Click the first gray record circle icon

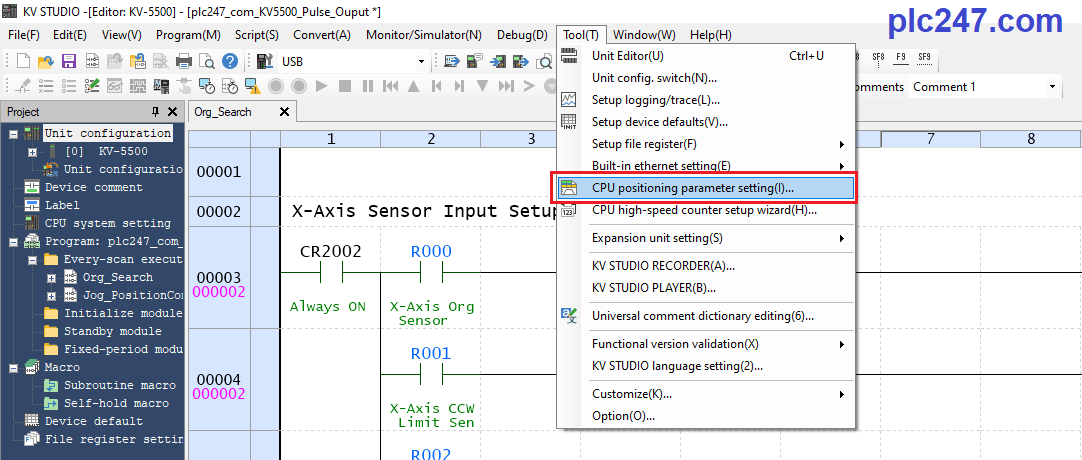[276, 86]
